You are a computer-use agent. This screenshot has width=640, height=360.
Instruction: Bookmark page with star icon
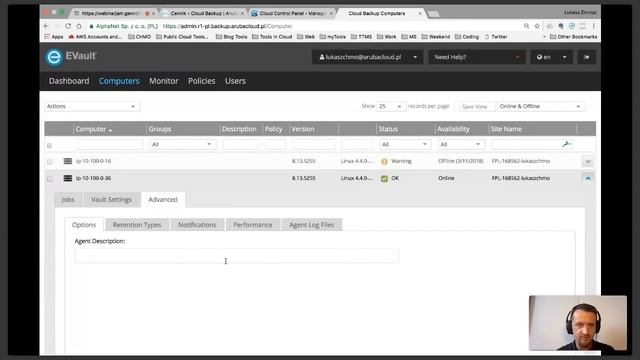point(537,26)
